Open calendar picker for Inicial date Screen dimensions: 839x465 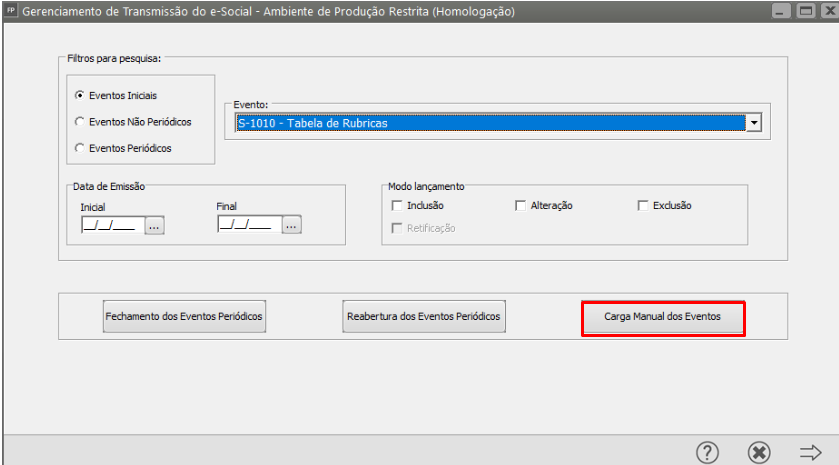pyautogui.click(x=153, y=225)
